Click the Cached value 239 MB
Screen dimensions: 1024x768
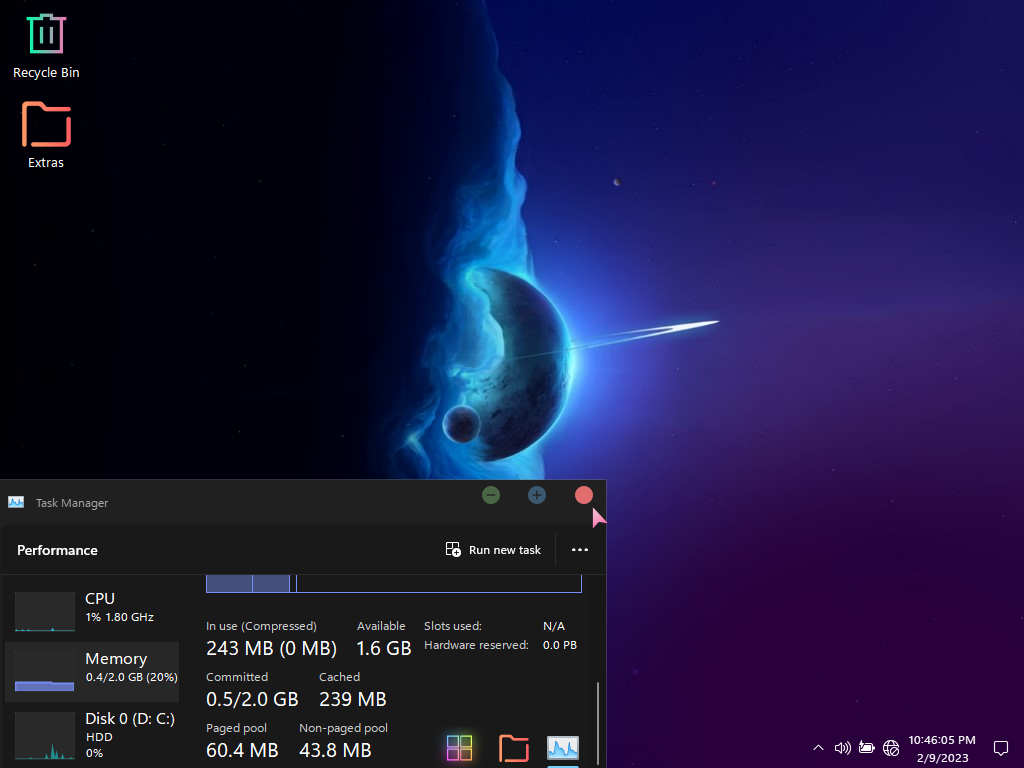[x=353, y=699]
